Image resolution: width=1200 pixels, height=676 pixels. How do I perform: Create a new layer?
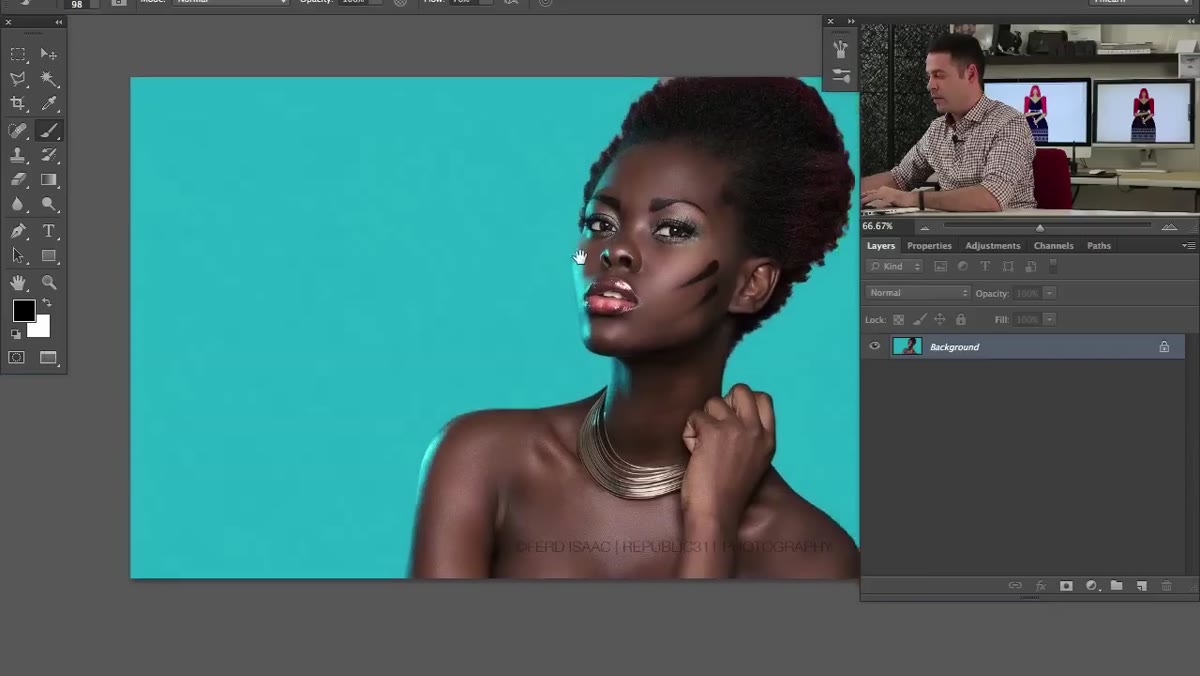click(x=1141, y=586)
